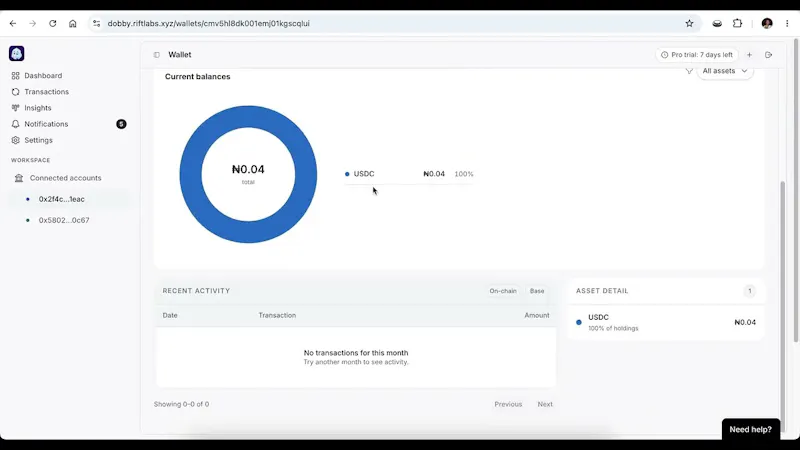The width and height of the screenshot is (800, 450).
Task: Click the site info icon in the address bar
Action: pyautogui.click(x=96, y=23)
